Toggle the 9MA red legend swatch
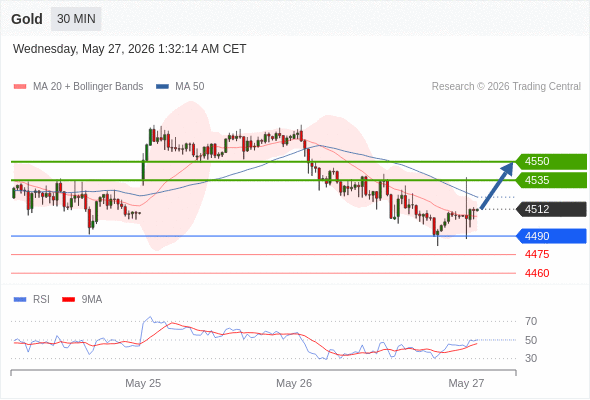The height and width of the screenshot is (400, 590). [x=68, y=300]
